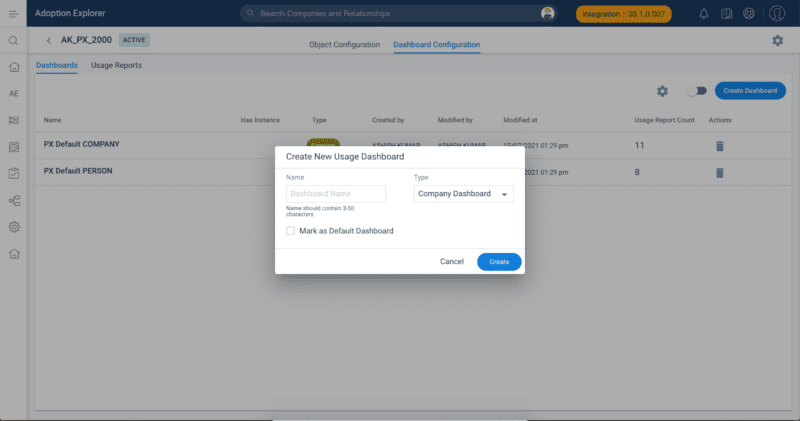800x421 pixels.
Task: Go to Home via the sidebar house icon
Action: pyautogui.click(x=14, y=67)
